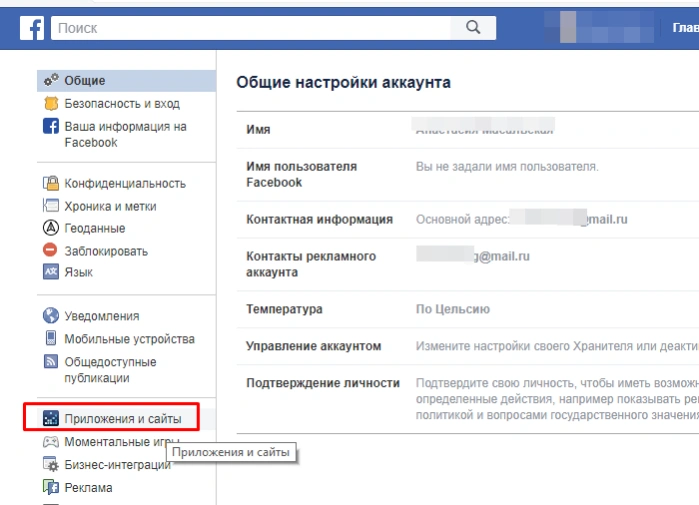Click the language icon for Язык
699x505 pixels.
[51, 271]
